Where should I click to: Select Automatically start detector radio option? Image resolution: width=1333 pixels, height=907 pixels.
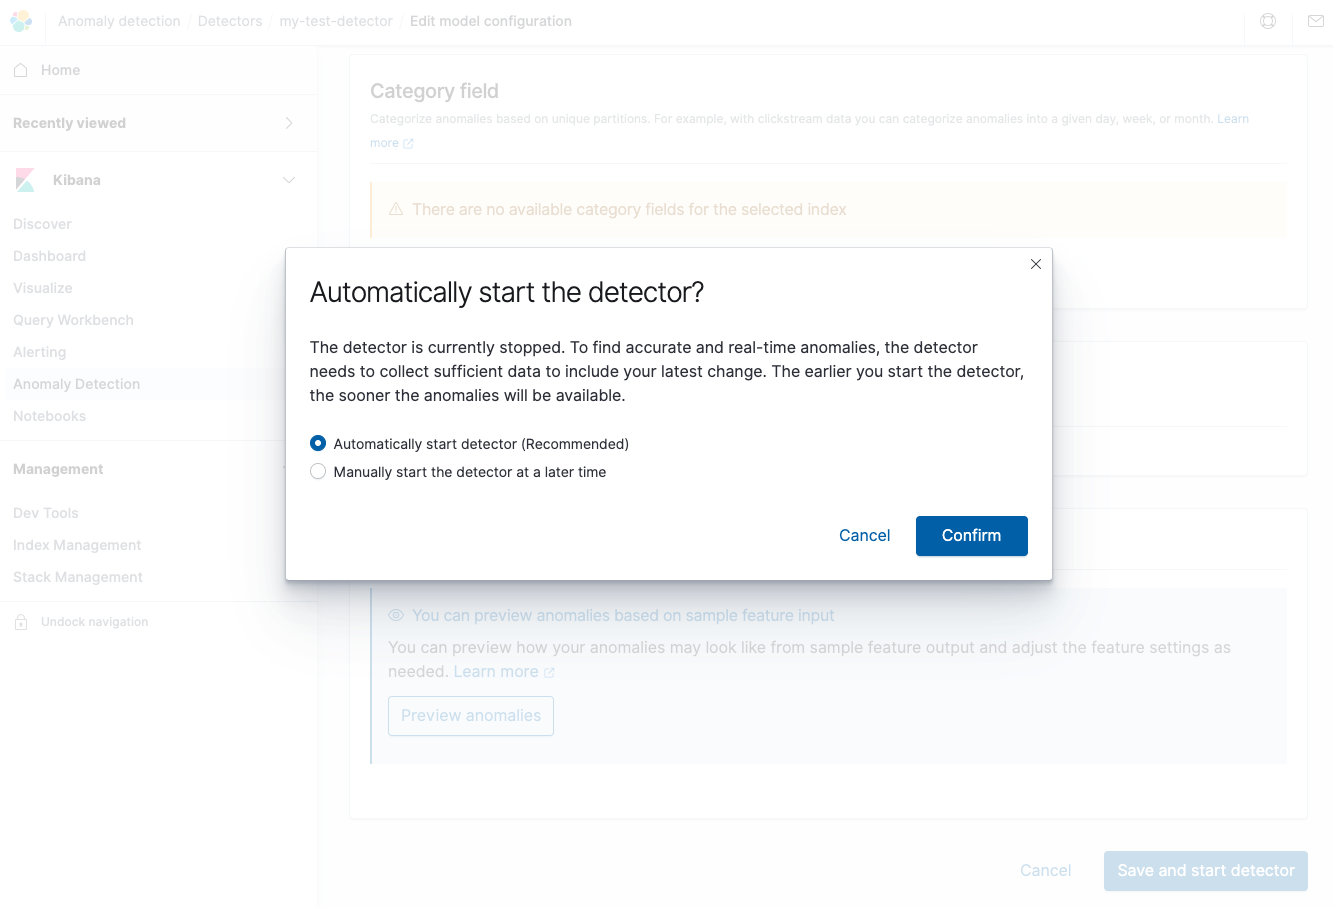coord(318,443)
